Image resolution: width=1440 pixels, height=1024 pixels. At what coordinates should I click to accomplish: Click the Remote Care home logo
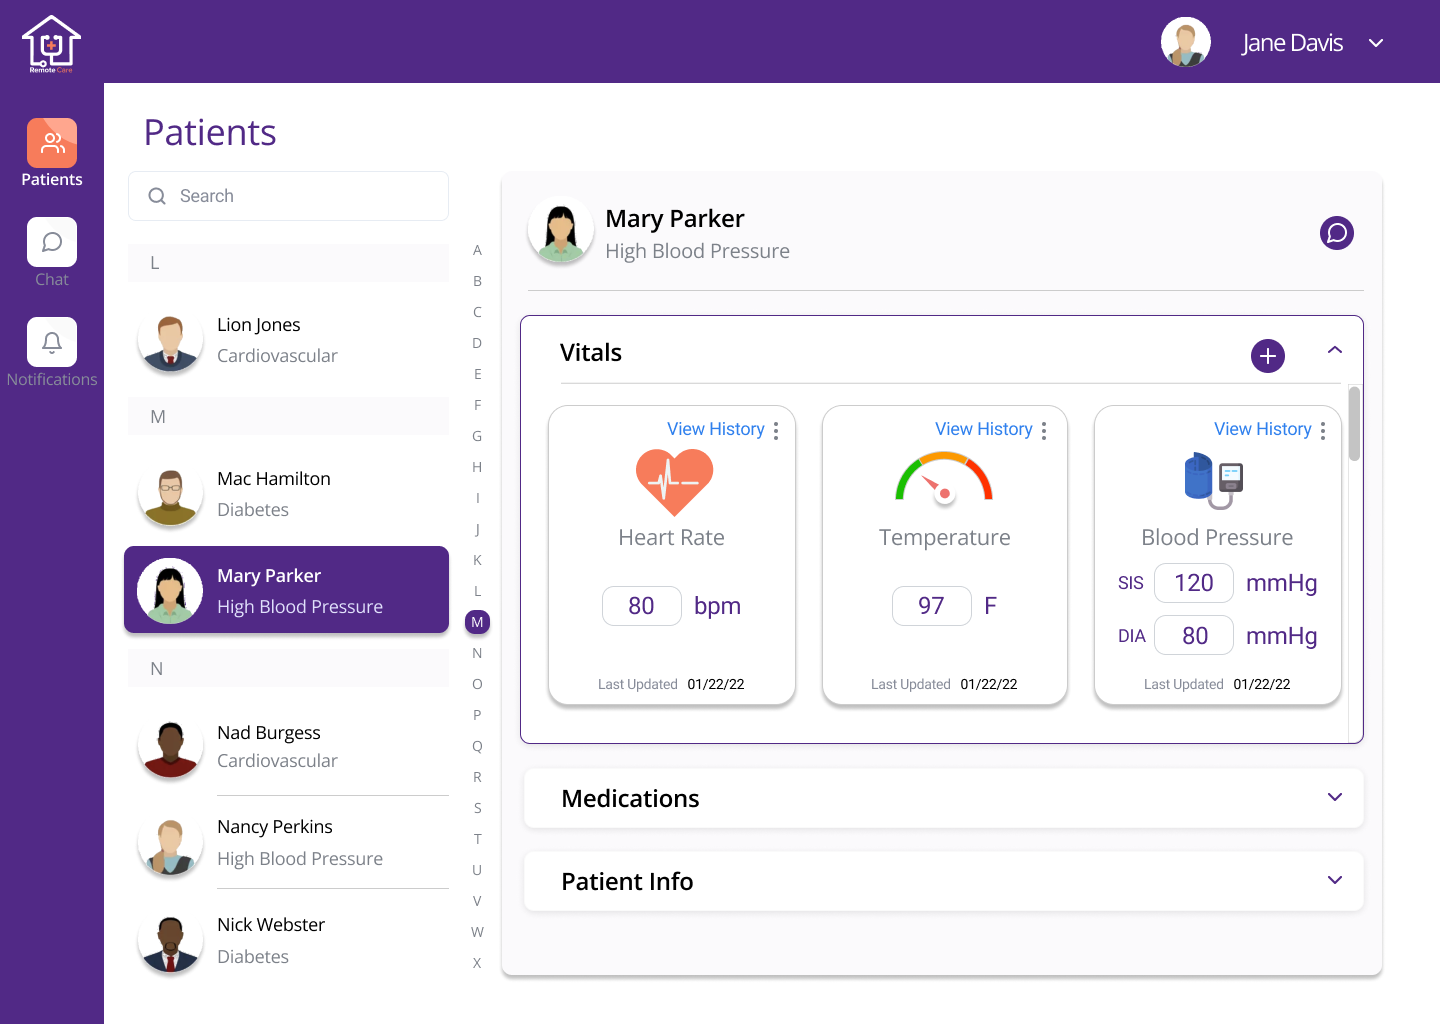pos(51,42)
